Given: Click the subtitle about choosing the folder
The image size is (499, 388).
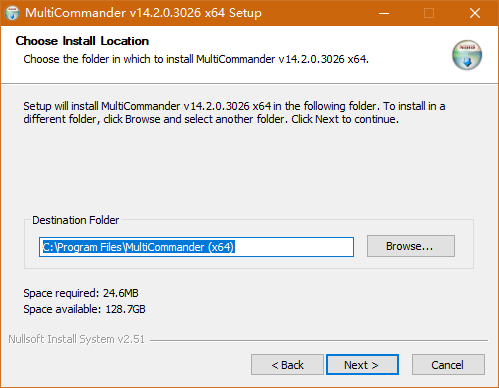Looking at the screenshot, I should coord(196,59).
